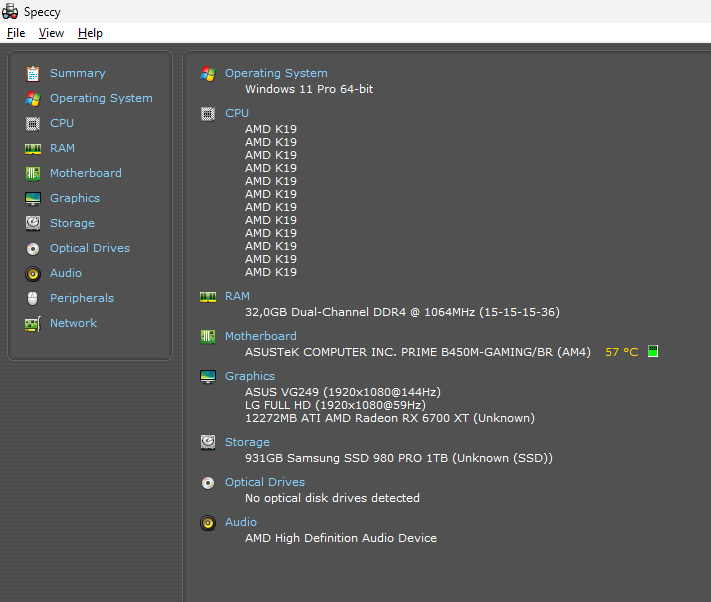Click Storage drive icon in summary panel
711x602 pixels.
[208, 442]
